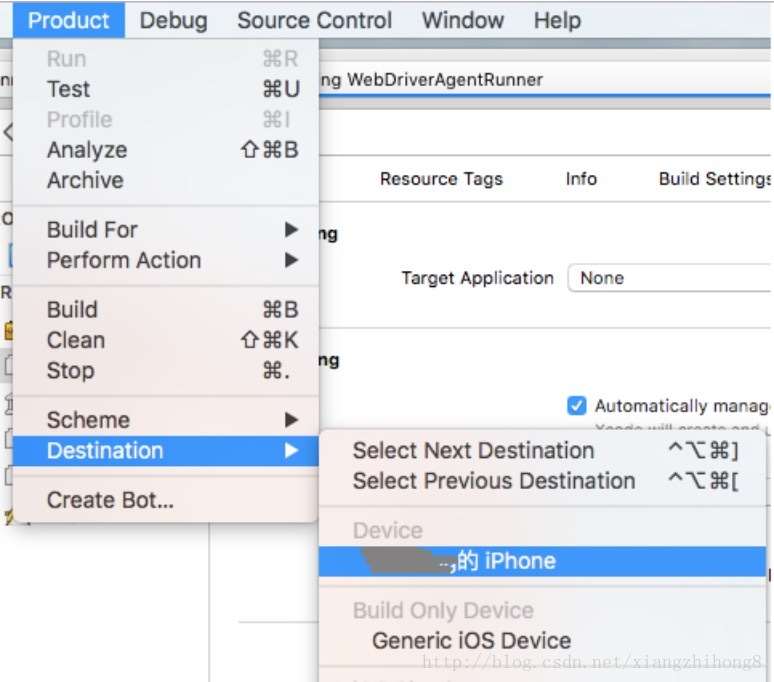
Task: Click the Archive menu item
Action: pos(85,181)
